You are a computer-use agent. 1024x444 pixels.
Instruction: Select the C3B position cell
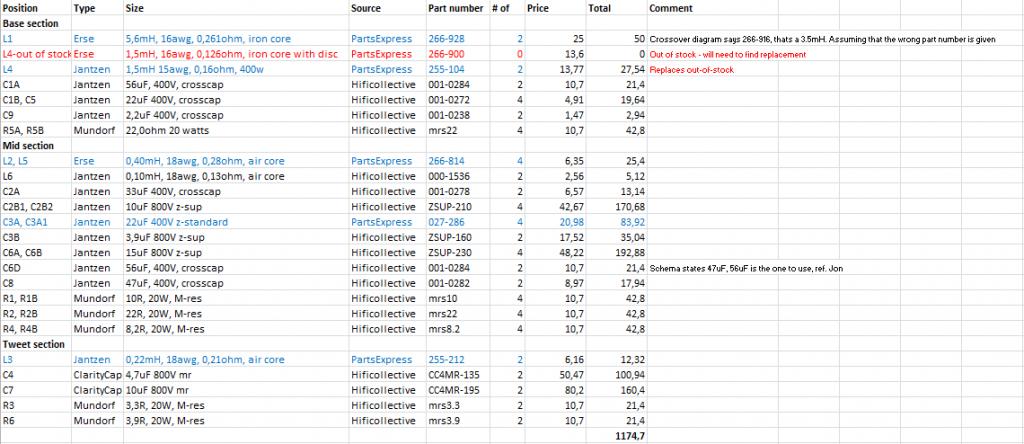point(36,237)
